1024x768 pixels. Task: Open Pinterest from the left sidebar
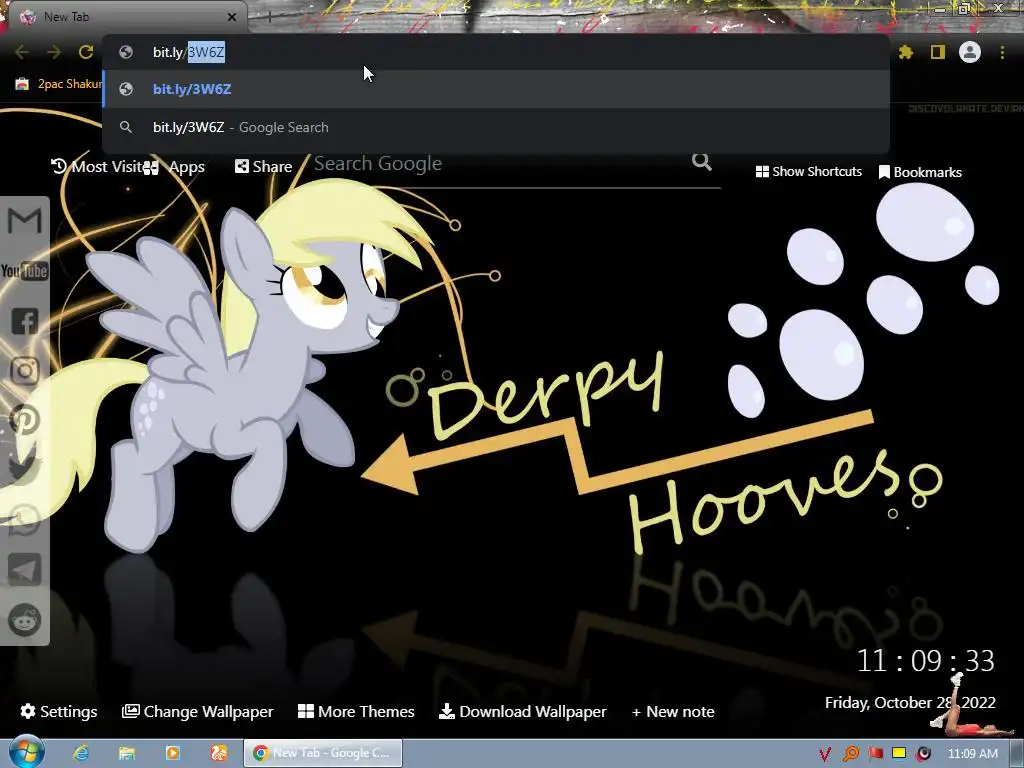[x=25, y=420]
